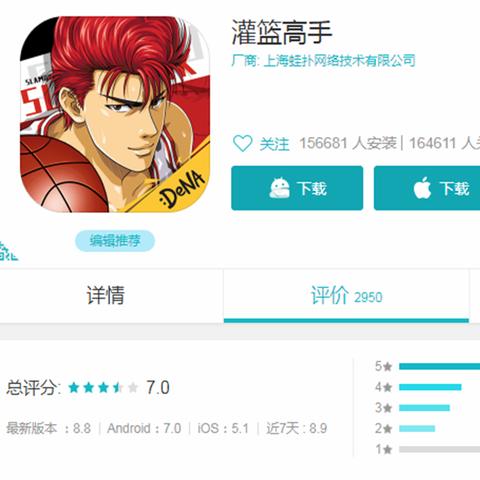This screenshot has height=480, width=480.
Task: Click the 编辑推荐 badge
Action: click(115, 241)
